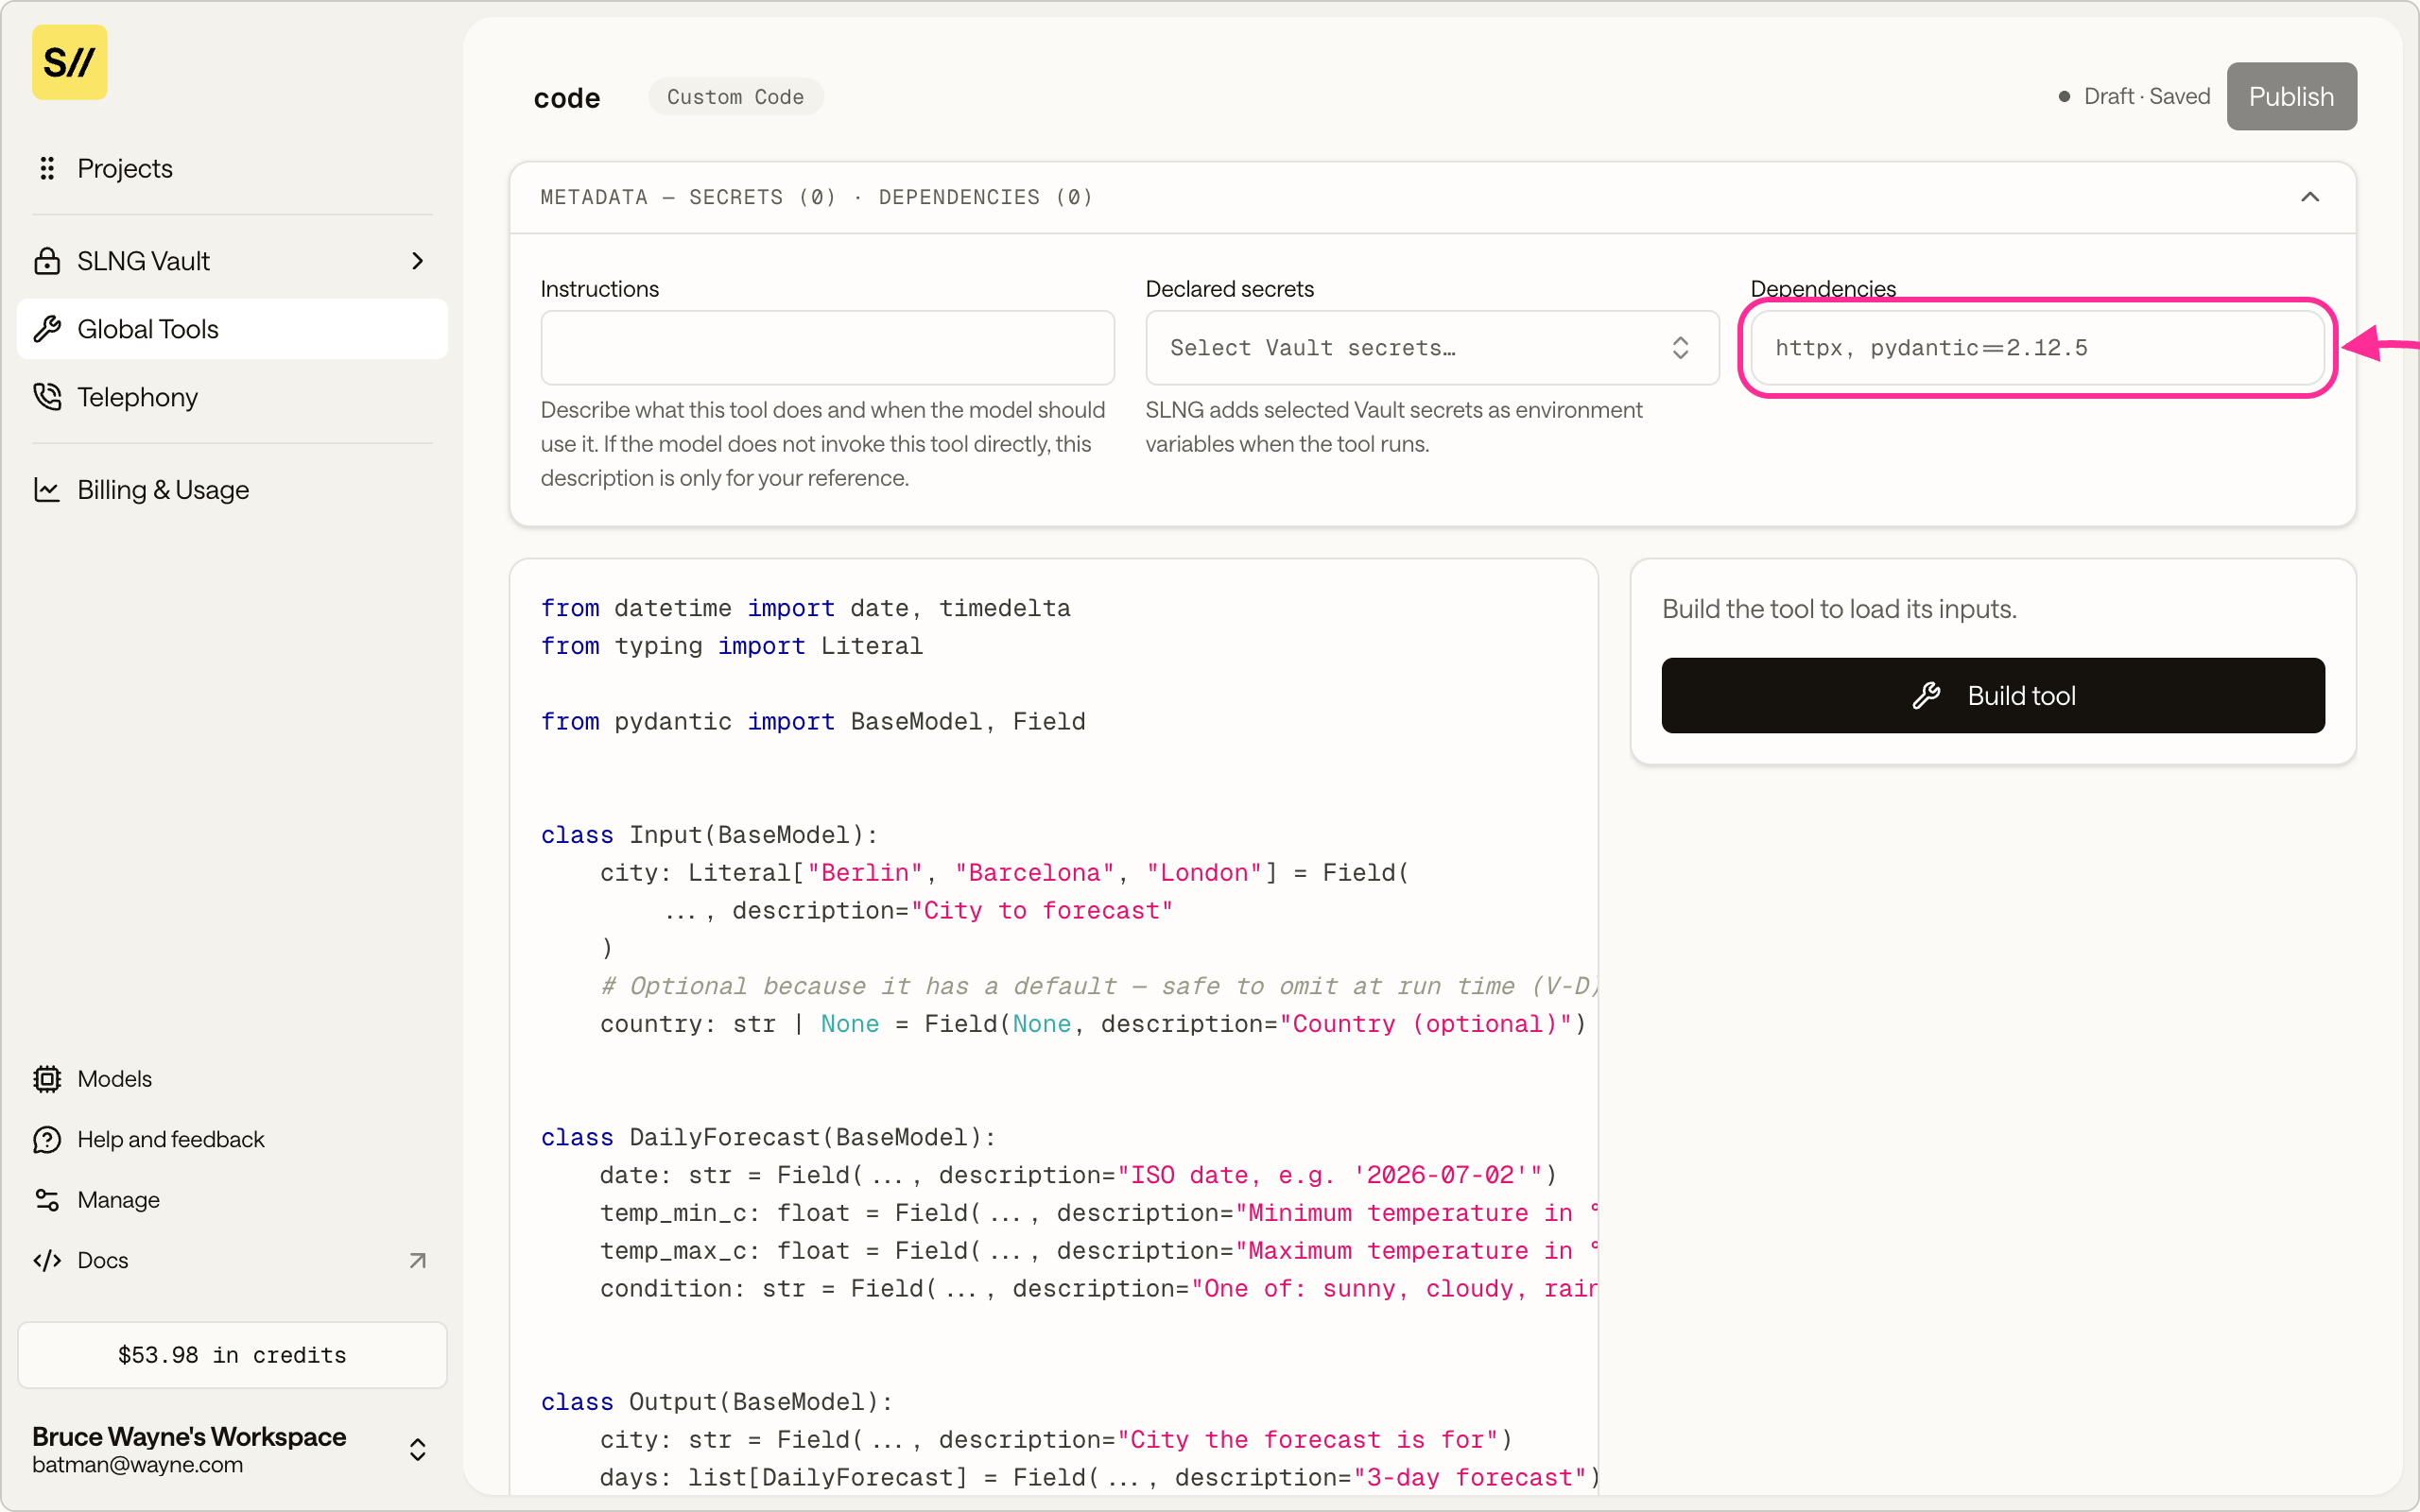Click the Projects grid icon
This screenshot has width=2420, height=1512.
pos(47,168)
